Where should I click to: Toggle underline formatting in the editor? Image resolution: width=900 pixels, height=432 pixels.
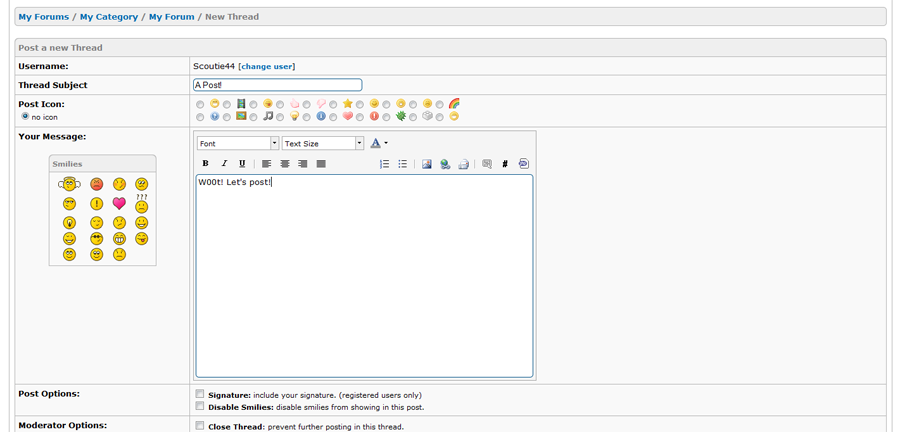click(x=242, y=164)
